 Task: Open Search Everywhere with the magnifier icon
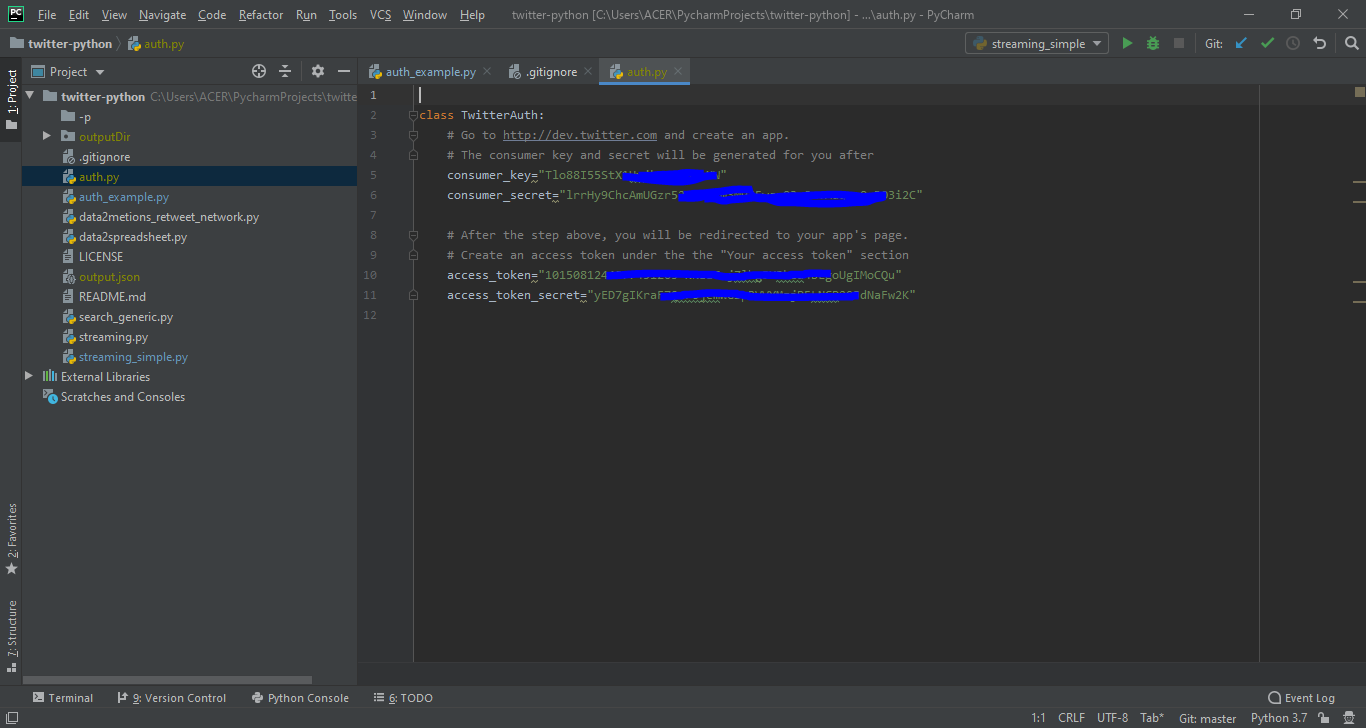1351,43
